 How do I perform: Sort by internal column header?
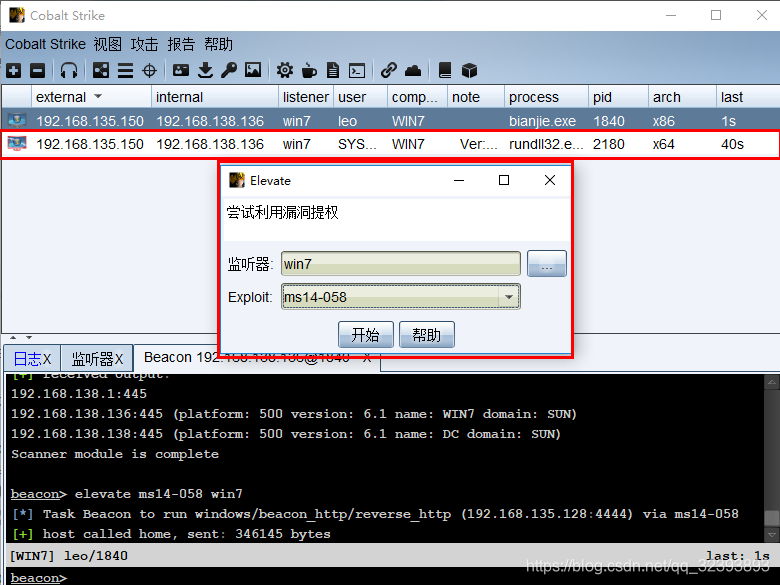215,97
